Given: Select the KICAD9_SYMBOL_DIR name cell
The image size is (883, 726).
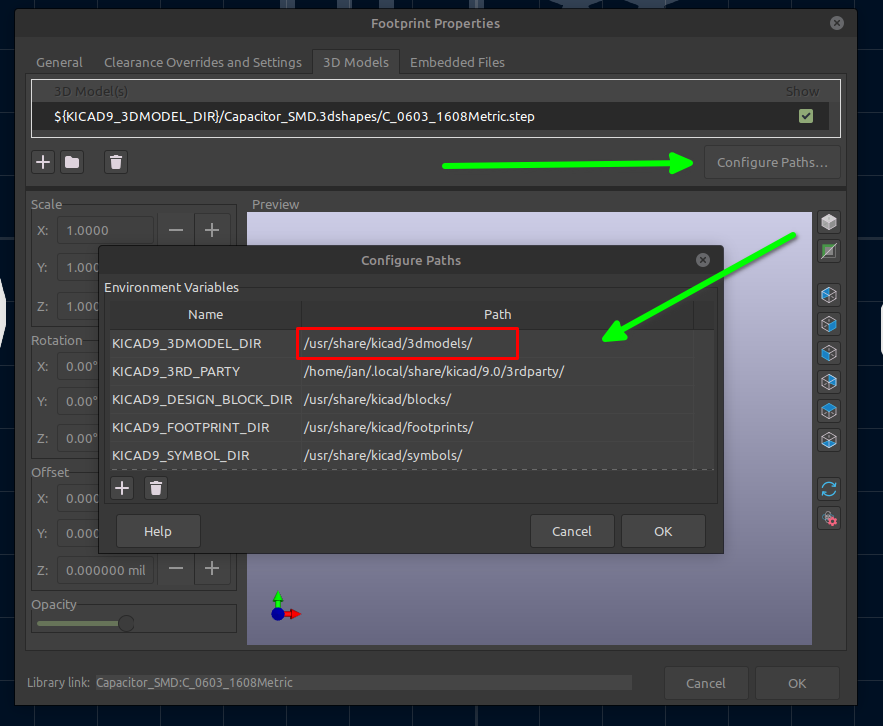Looking at the screenshot, I should click(205, 455).
